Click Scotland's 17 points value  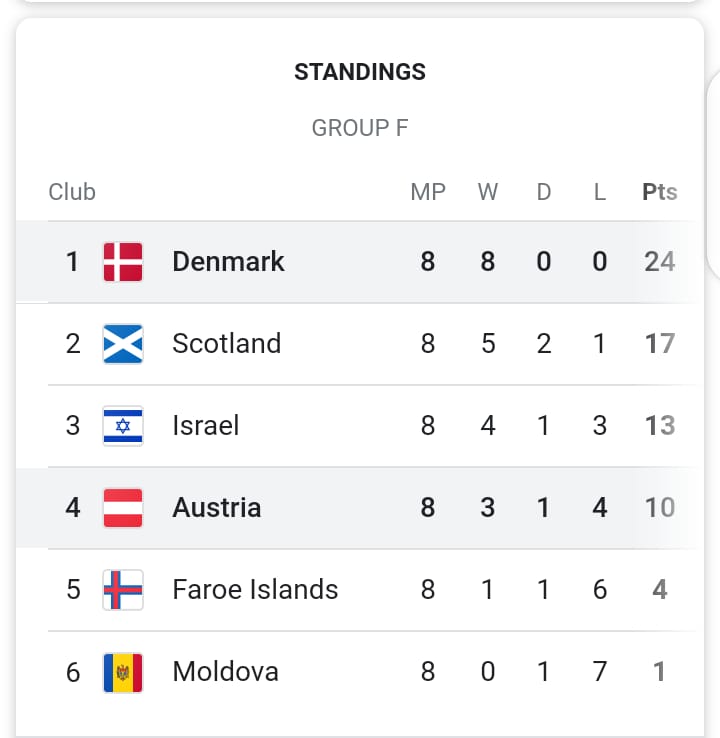click(659, 344)
